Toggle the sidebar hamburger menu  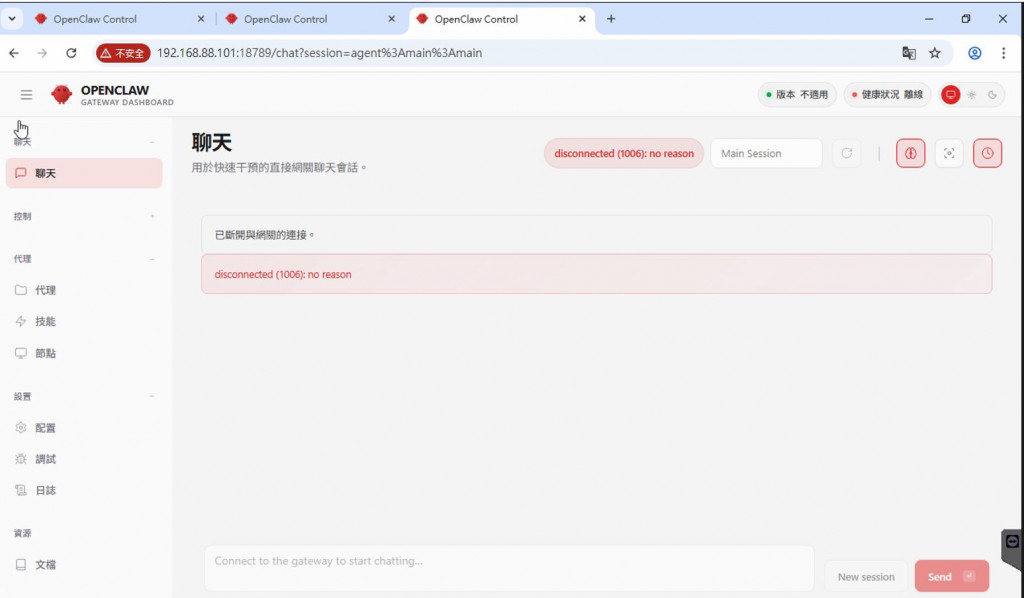(x=26, y=95)
